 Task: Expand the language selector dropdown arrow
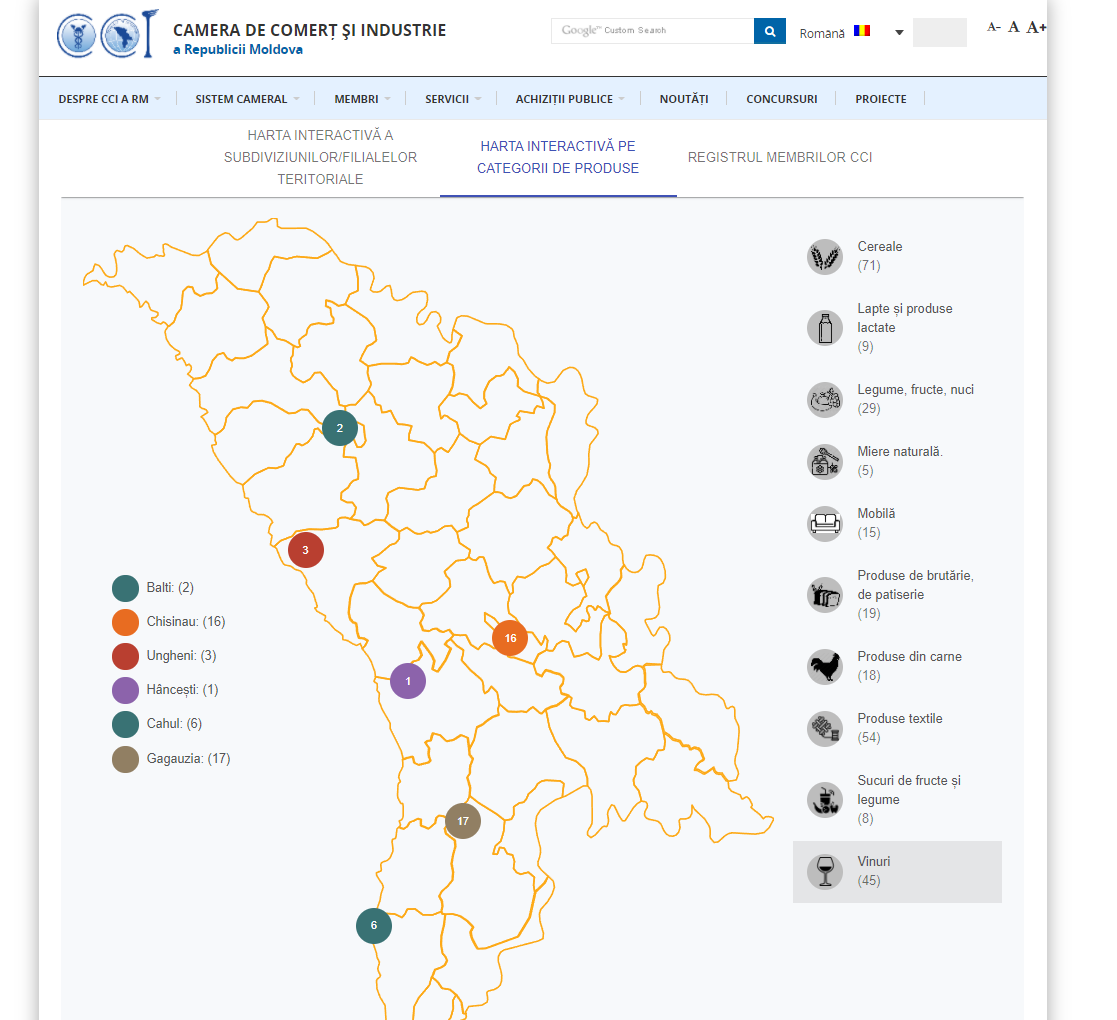[x=899, y=33]
